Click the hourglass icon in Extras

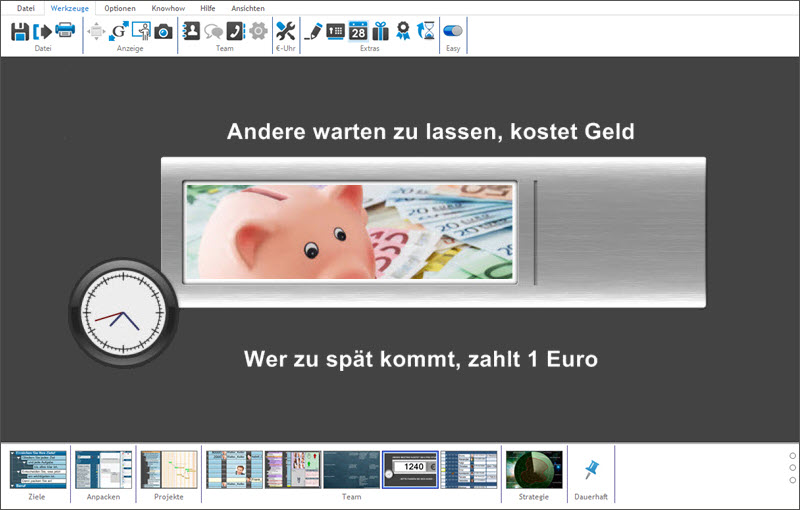[428, 31]
